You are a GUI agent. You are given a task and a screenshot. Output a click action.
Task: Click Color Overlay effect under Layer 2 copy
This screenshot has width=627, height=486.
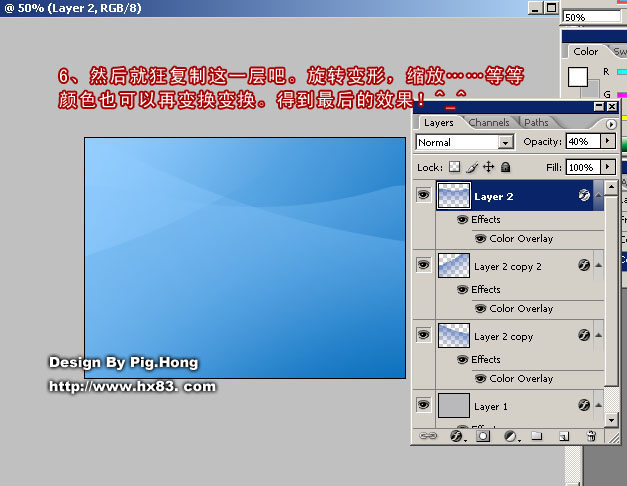pos(521,379)
